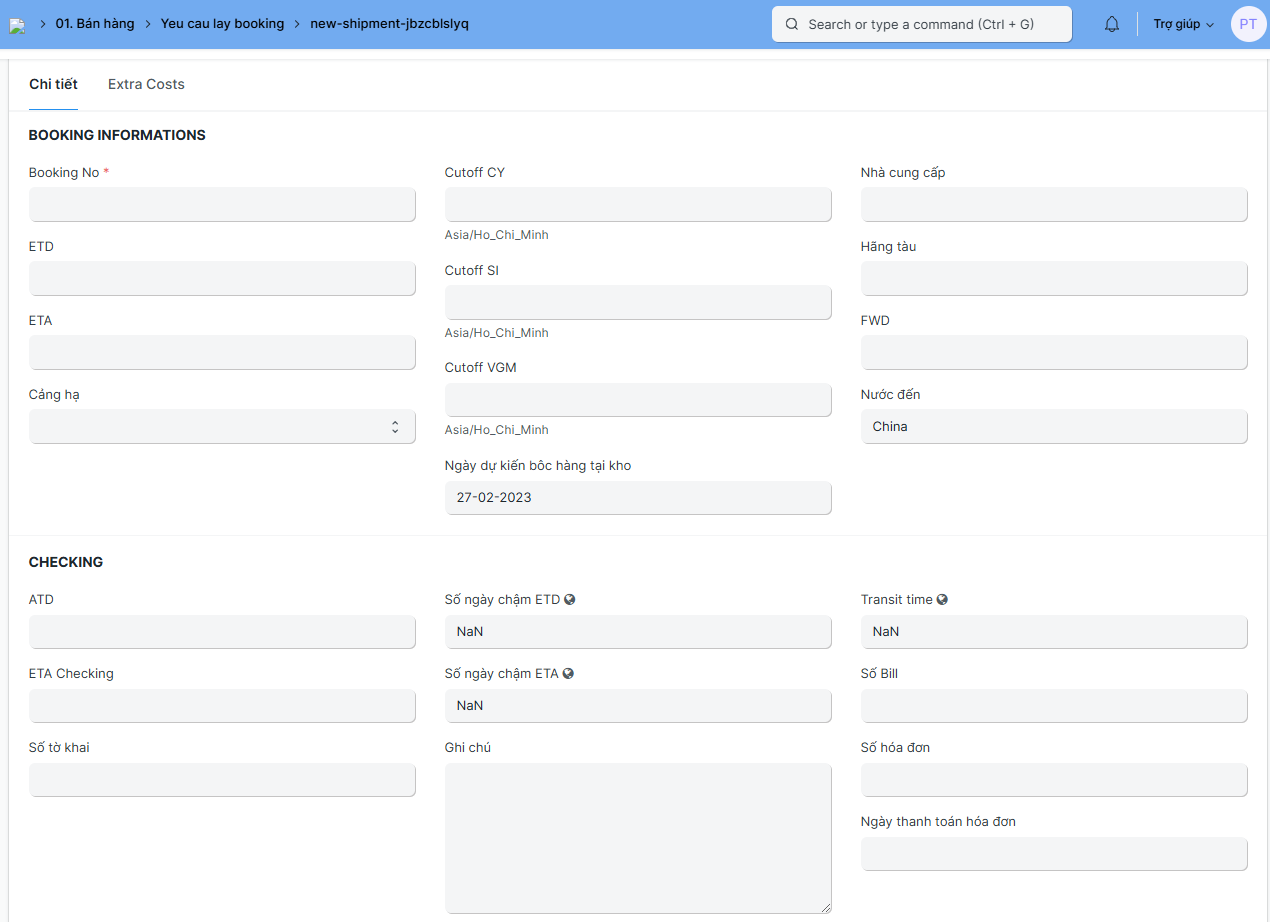Click the notification bell icon
The width and height of the screenshot is (1270, 922).
(1112, 24)
